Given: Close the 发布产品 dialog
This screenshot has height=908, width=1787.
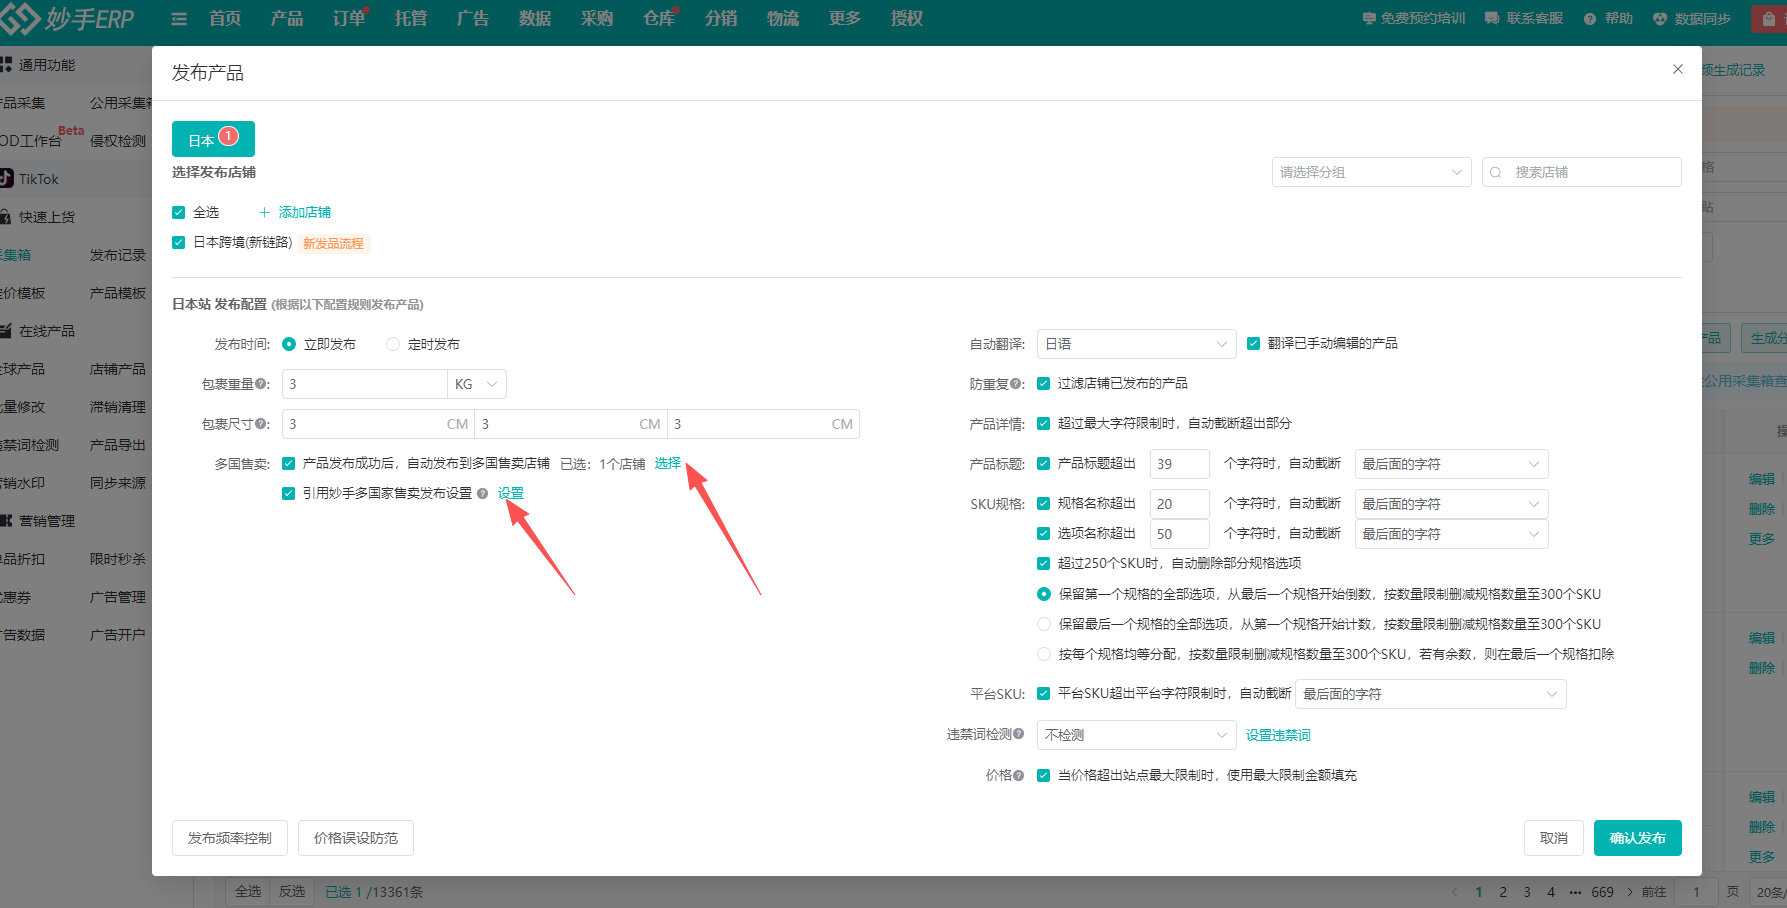Looking at the screenshot, I should tap(1678, 69).
